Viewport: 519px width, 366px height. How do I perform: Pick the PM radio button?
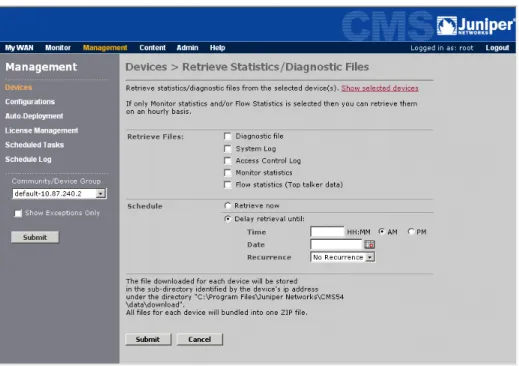[x=411, y=231]
